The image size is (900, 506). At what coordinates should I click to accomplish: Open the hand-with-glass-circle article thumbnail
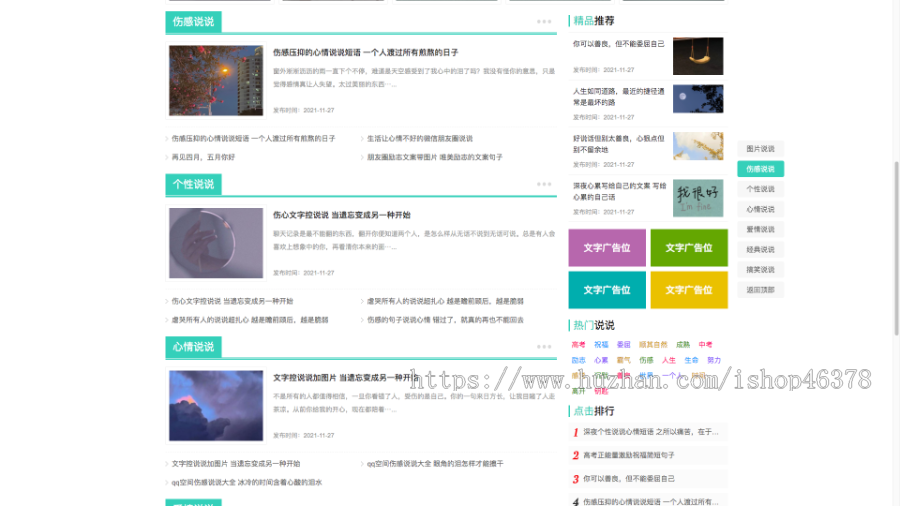[216, 243]
